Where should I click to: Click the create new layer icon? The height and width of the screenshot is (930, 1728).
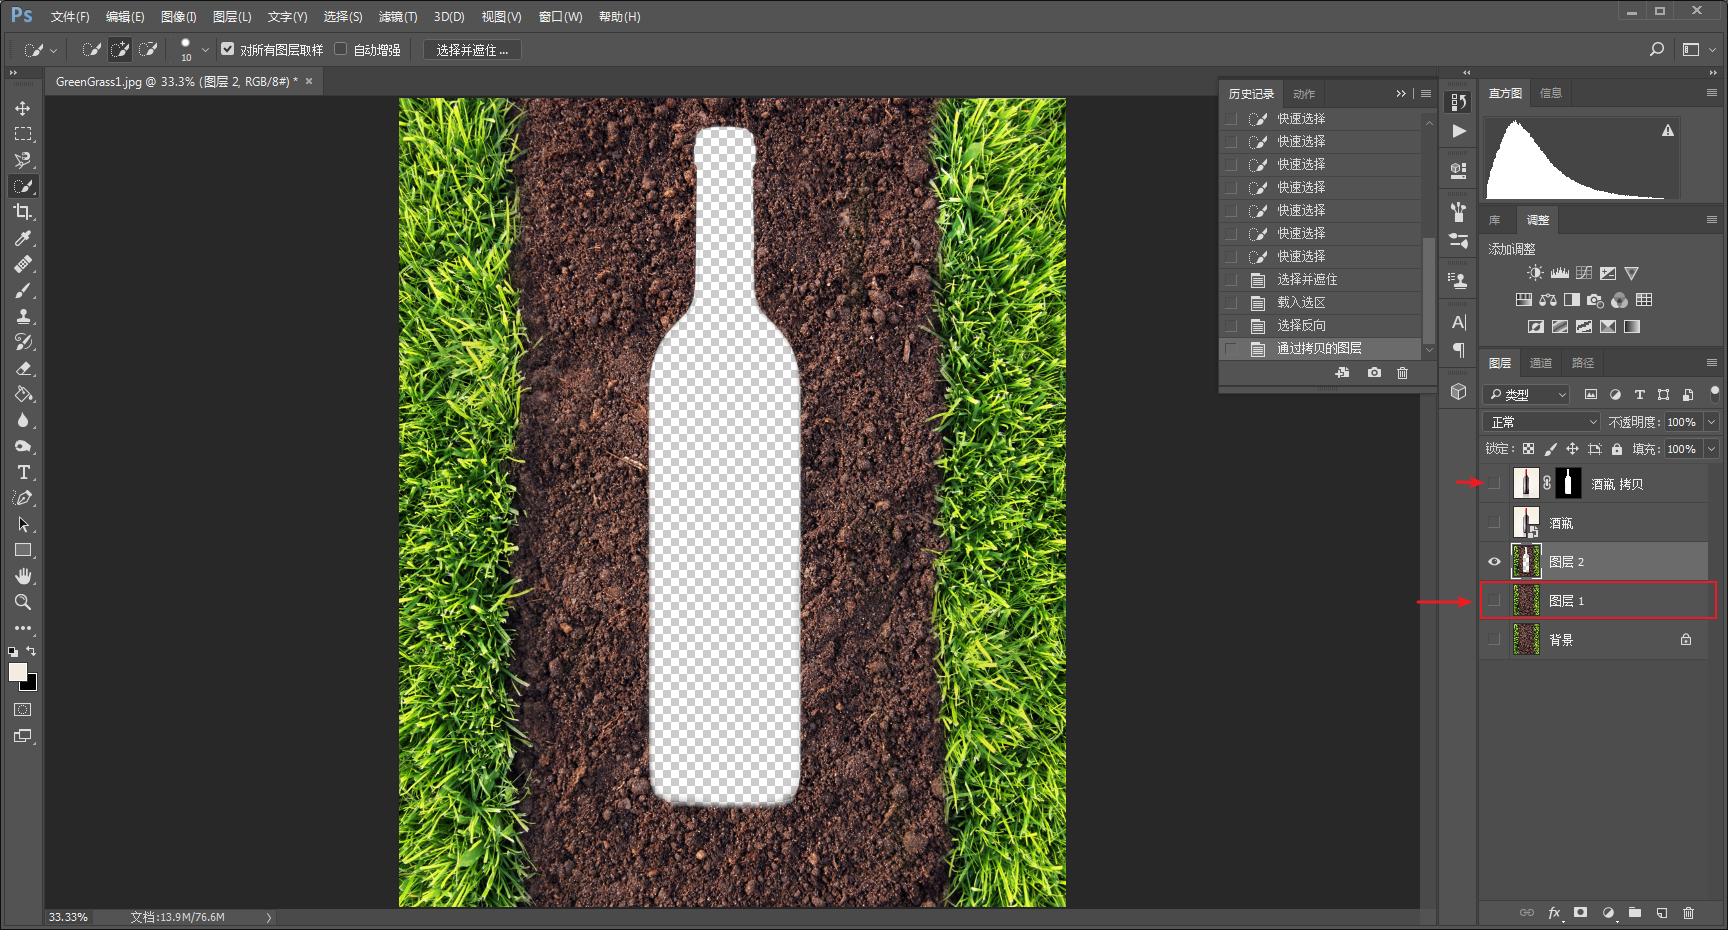click(1661, 912)
